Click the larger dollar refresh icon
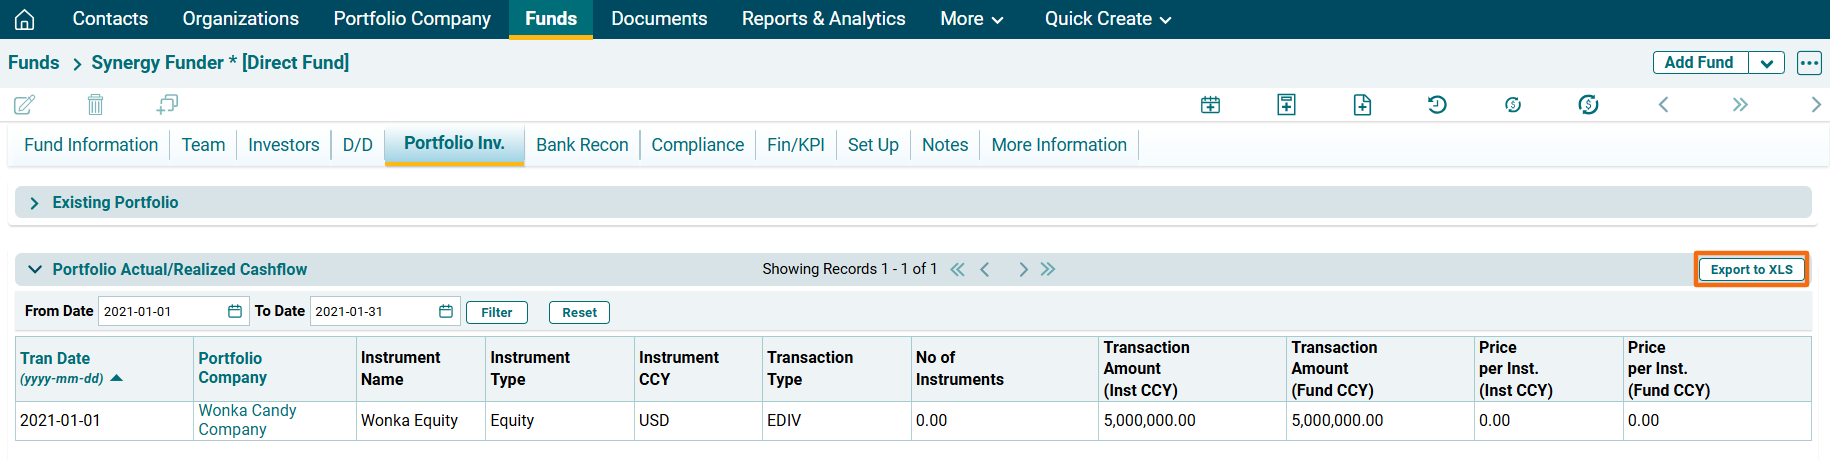This screenshot has width=1830, height=460. pyautogui.click(x=1588, y=104)
